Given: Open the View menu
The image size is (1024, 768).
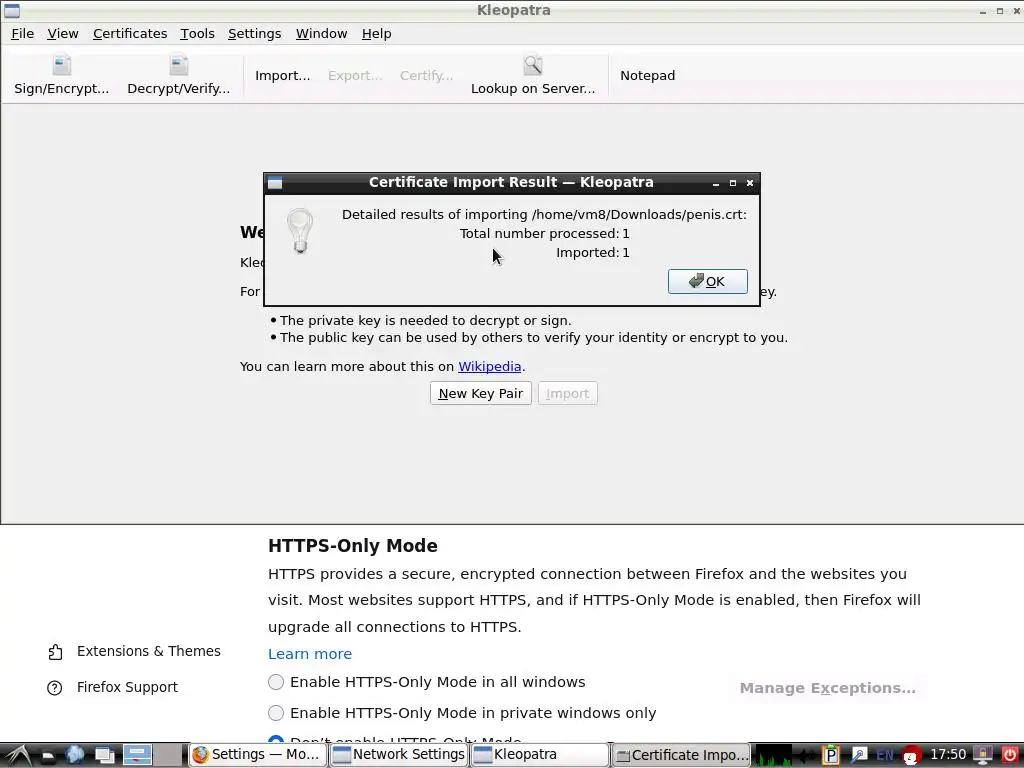Looking at the screenshot, I should click(63, 34).
